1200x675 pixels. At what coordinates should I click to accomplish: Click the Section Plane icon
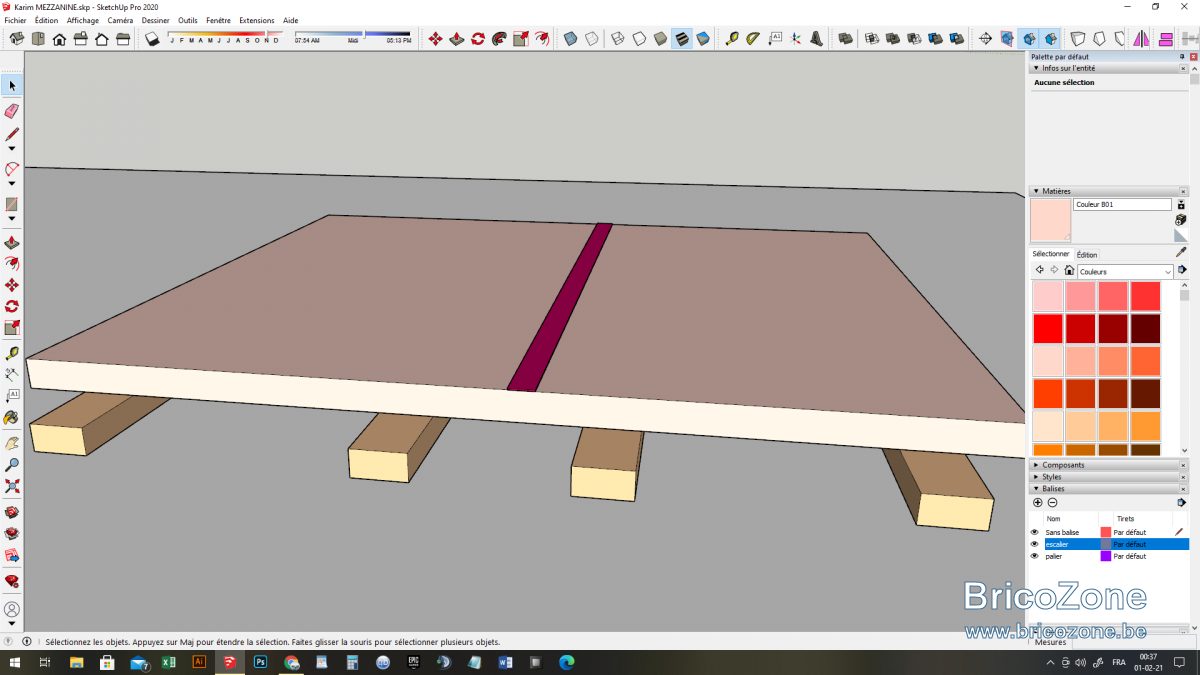pyautogui.click(x=985, y=39)
